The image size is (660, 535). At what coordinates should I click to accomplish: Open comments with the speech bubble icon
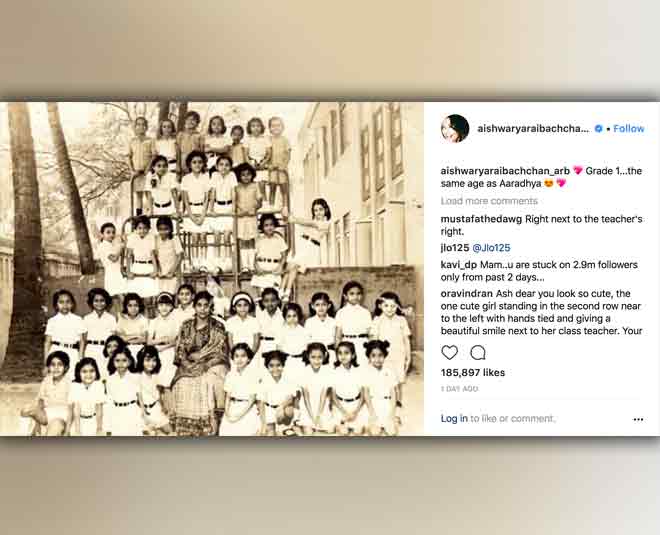coord(478,352)
